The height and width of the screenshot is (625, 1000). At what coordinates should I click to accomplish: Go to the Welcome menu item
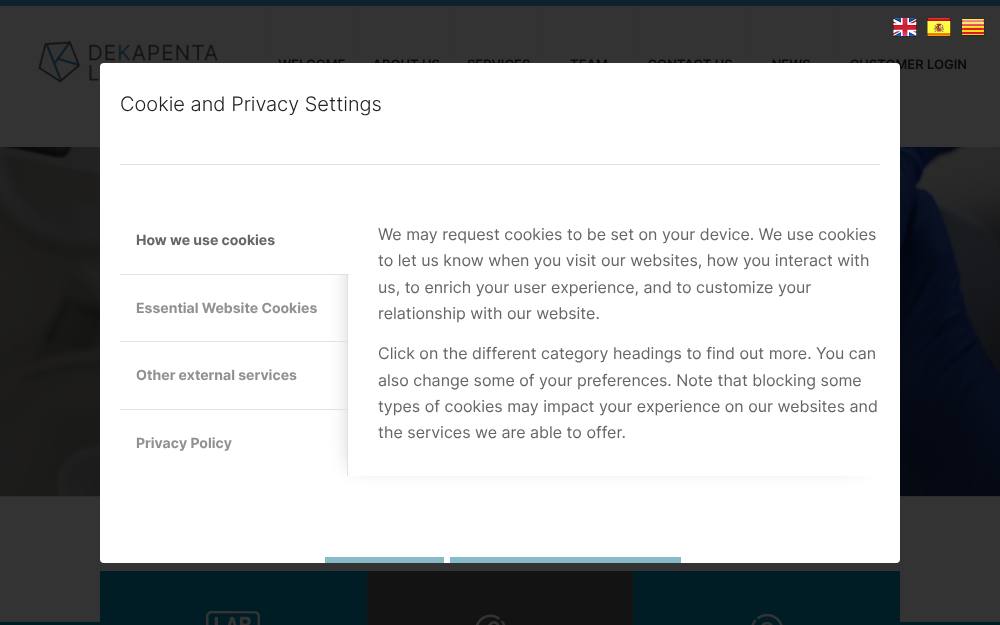[311, 61]
